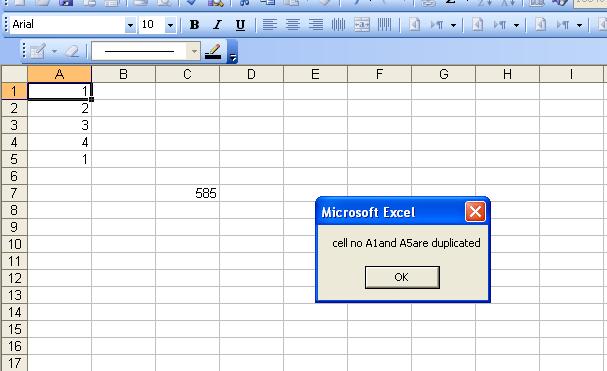Open the font size dropdown
This screenshot has width=607, height=371.
coord(170,25)
